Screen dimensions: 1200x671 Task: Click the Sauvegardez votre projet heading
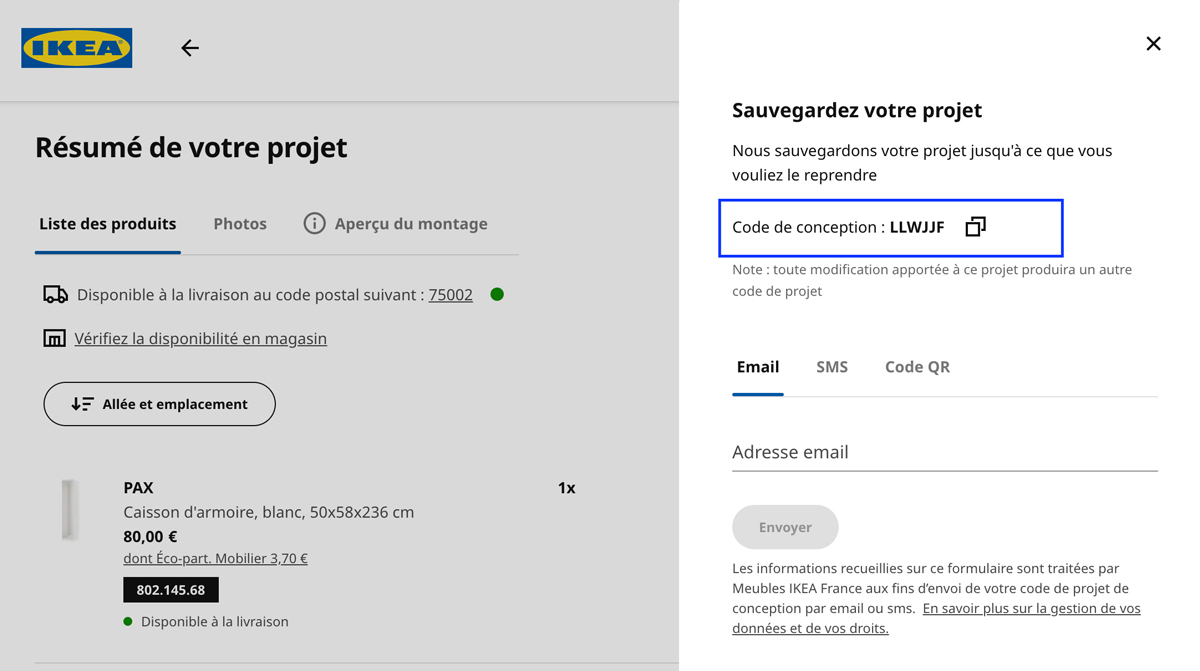857,110
